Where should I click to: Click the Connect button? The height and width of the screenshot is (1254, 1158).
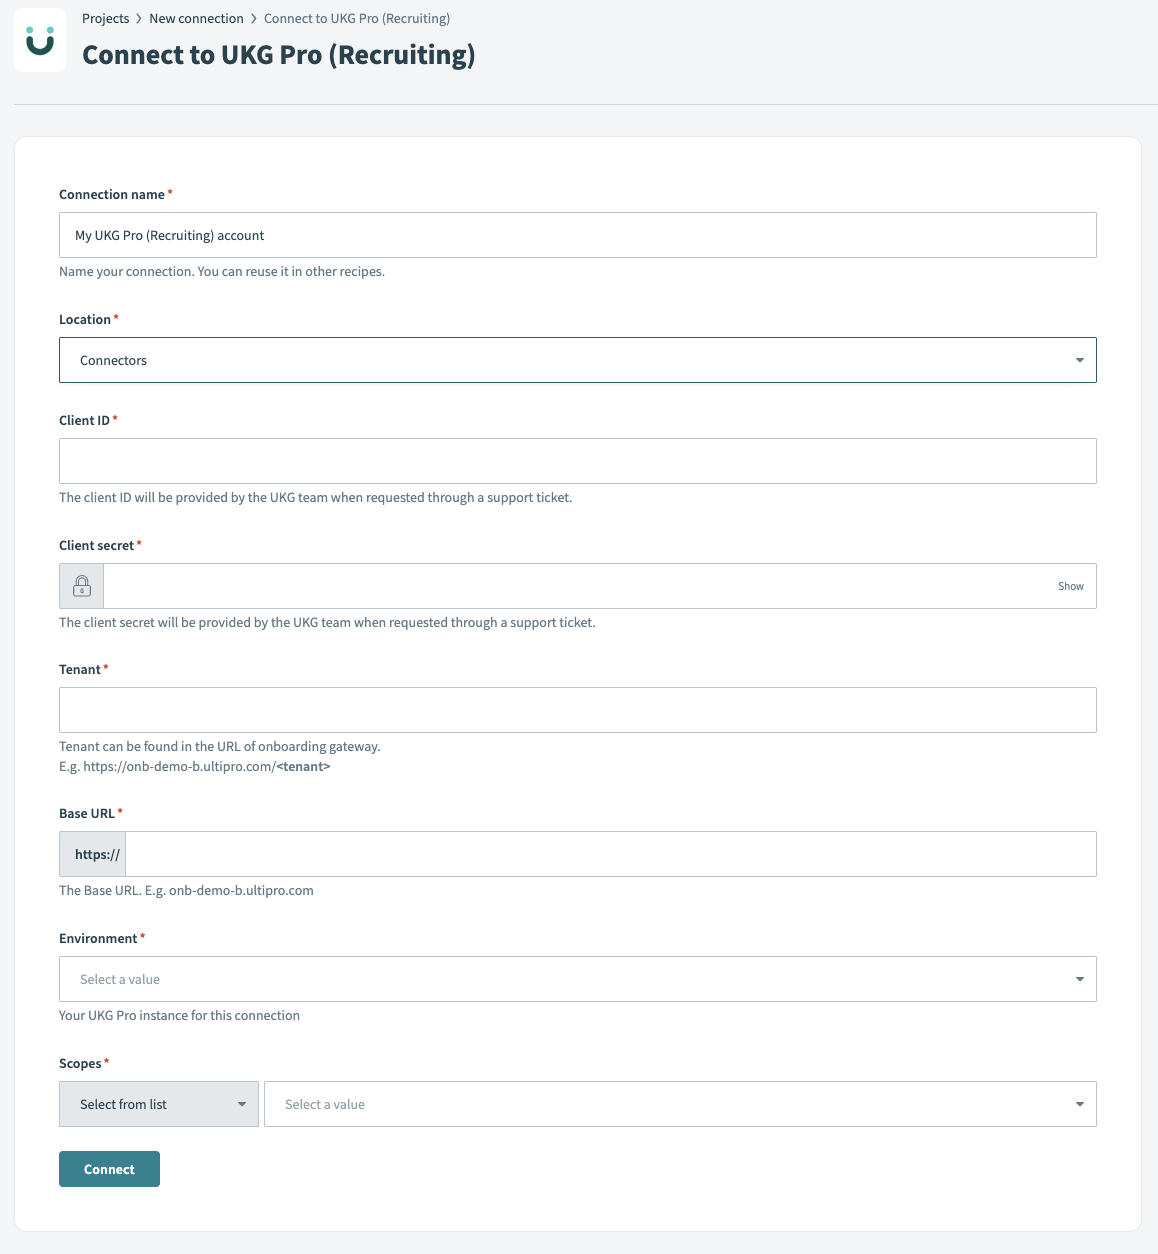point(109,1168)
